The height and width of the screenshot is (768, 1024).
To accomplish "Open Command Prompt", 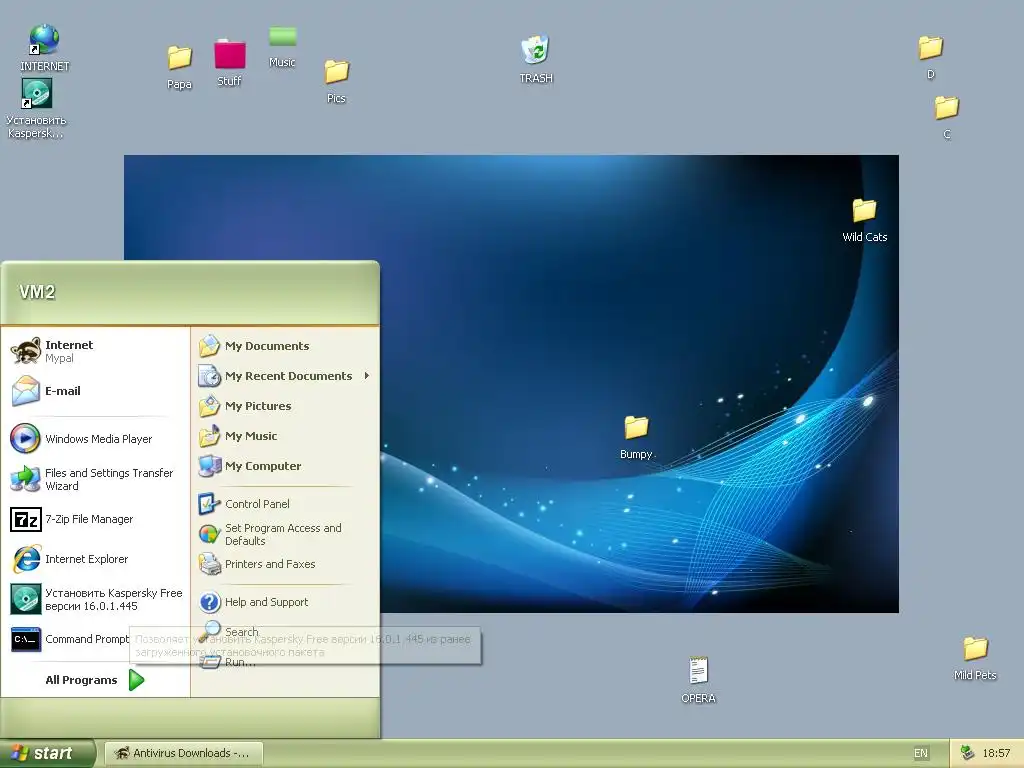I will (95, 639).
